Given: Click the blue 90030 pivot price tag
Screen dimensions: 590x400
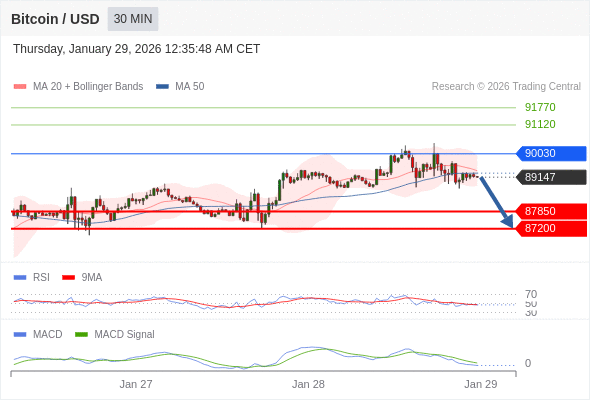Looking at the screenshot, I should point(551,154).
